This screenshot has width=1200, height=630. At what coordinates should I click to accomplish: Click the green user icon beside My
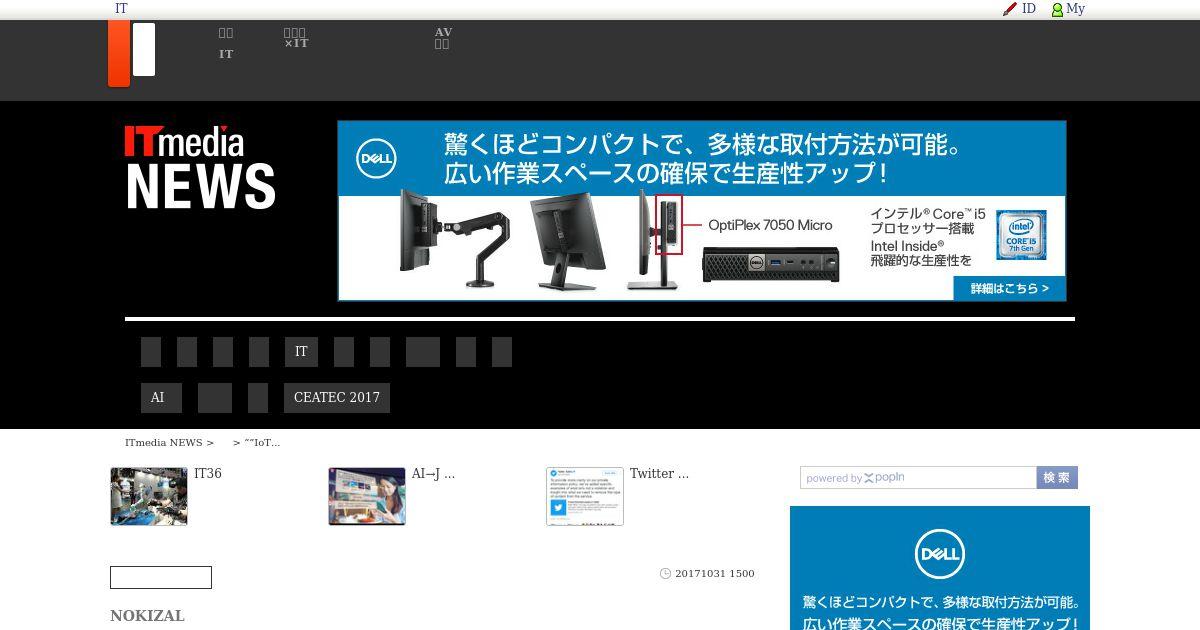[x=1057, y=9]
